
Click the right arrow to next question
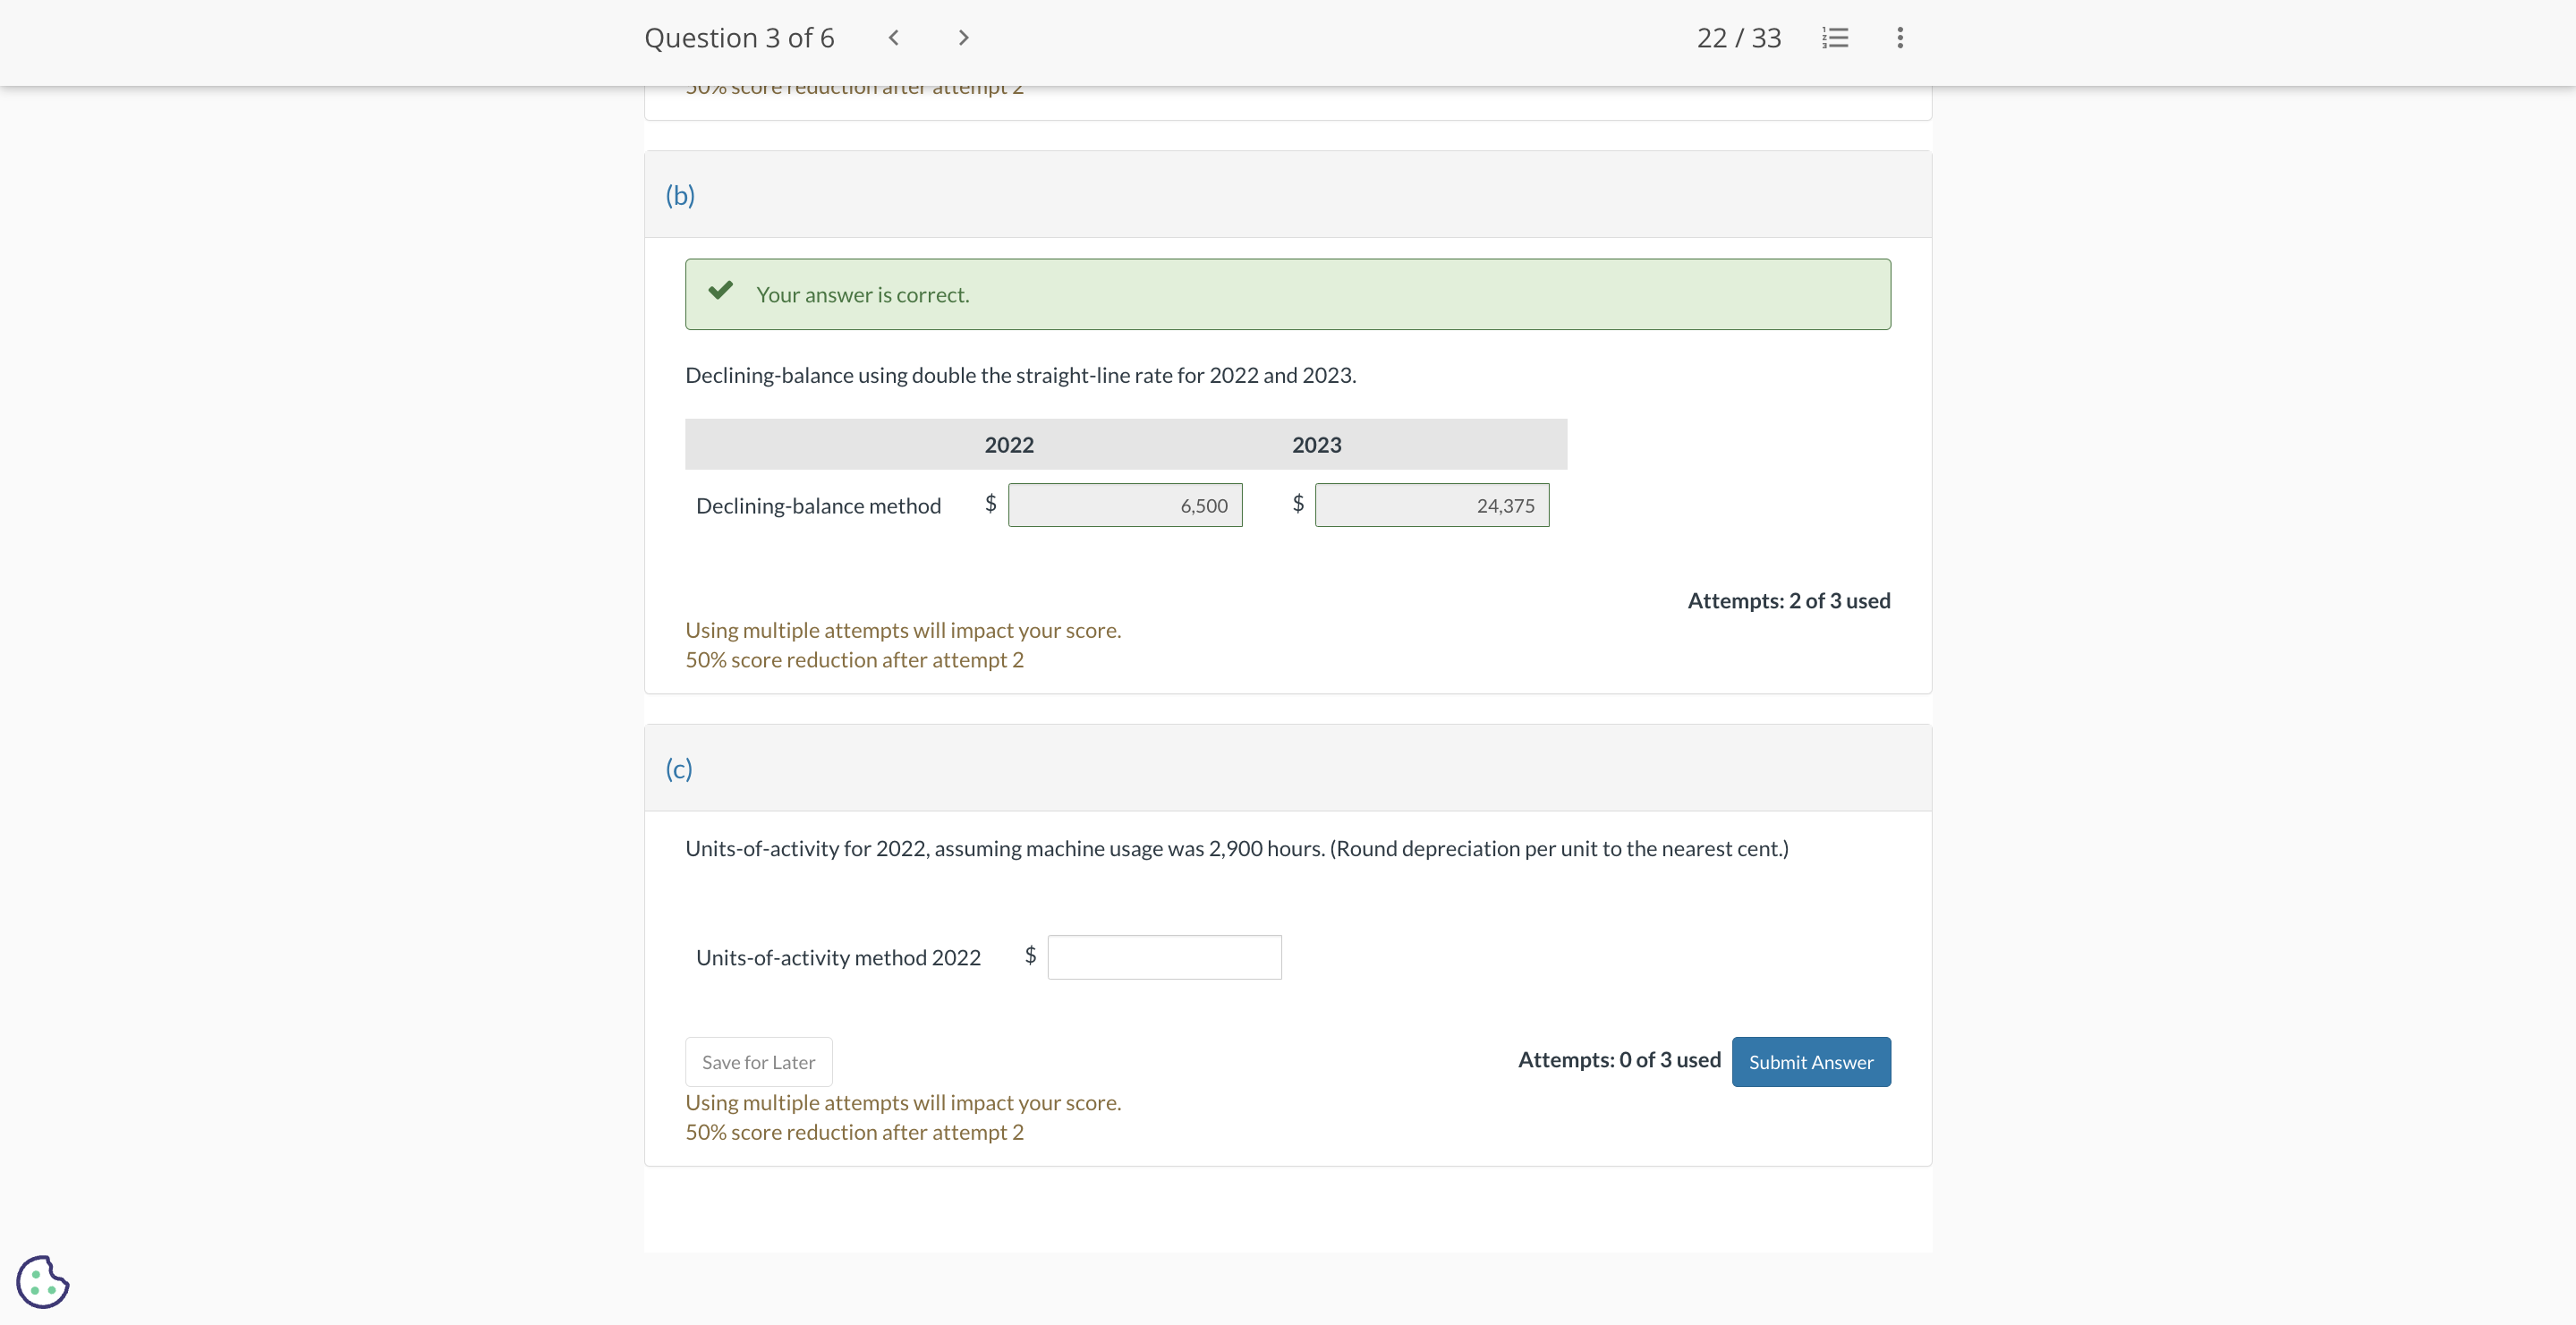(961, 37)
